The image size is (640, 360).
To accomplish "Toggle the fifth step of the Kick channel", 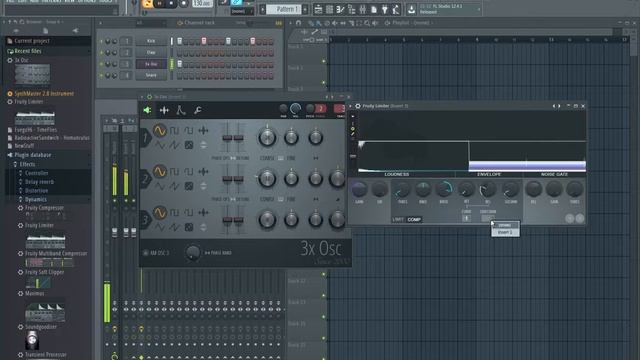I will 204,41.
